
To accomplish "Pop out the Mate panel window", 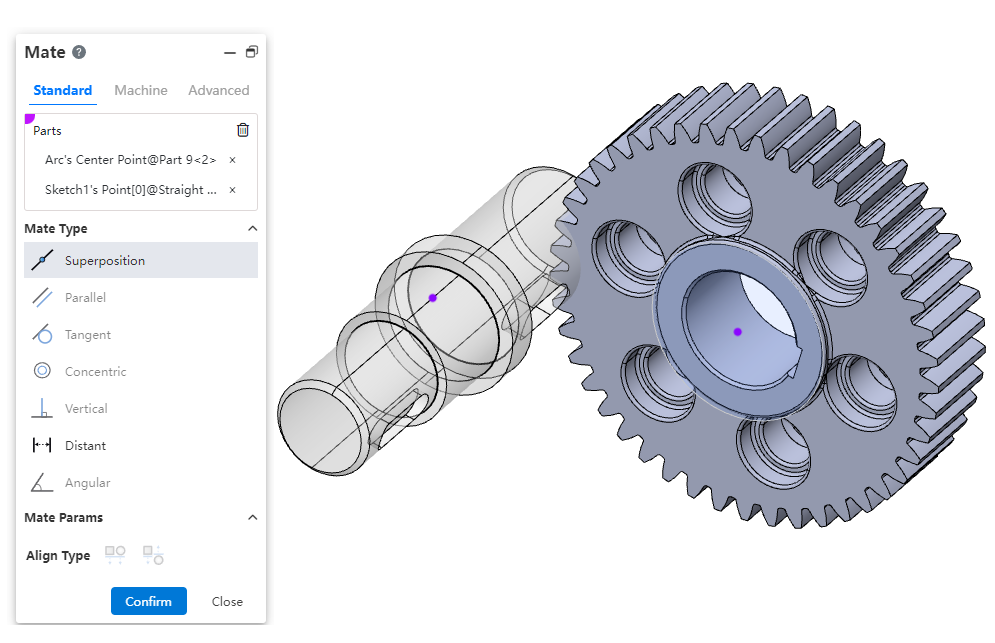I will pyautogui.click(x=251, y=53).
